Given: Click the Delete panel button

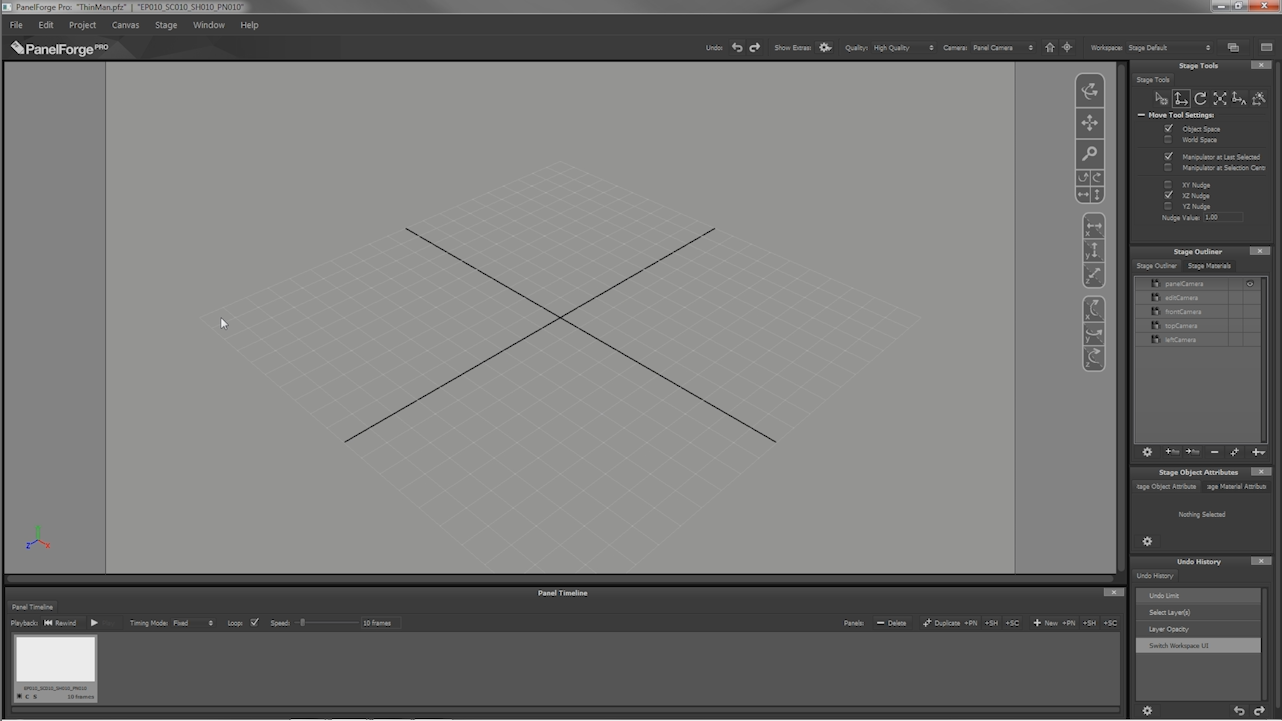Looking at the screenshot, I should click(891, 623).
